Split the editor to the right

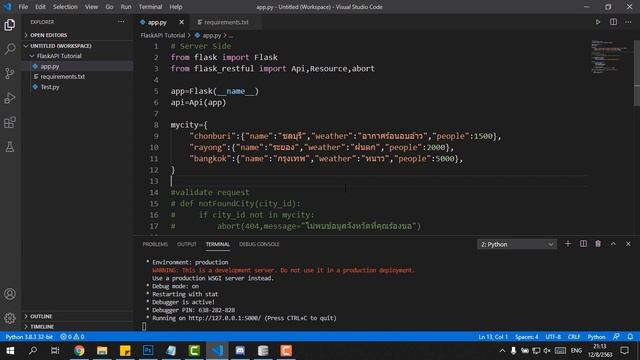(x=613, y=22)
